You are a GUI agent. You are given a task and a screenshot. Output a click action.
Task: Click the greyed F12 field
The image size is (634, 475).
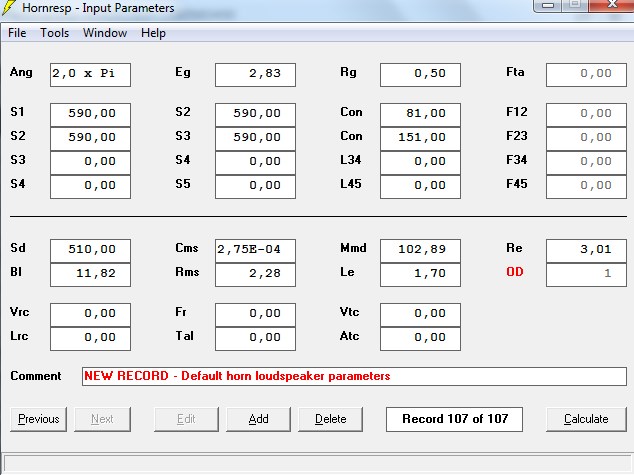pos(586,114)
